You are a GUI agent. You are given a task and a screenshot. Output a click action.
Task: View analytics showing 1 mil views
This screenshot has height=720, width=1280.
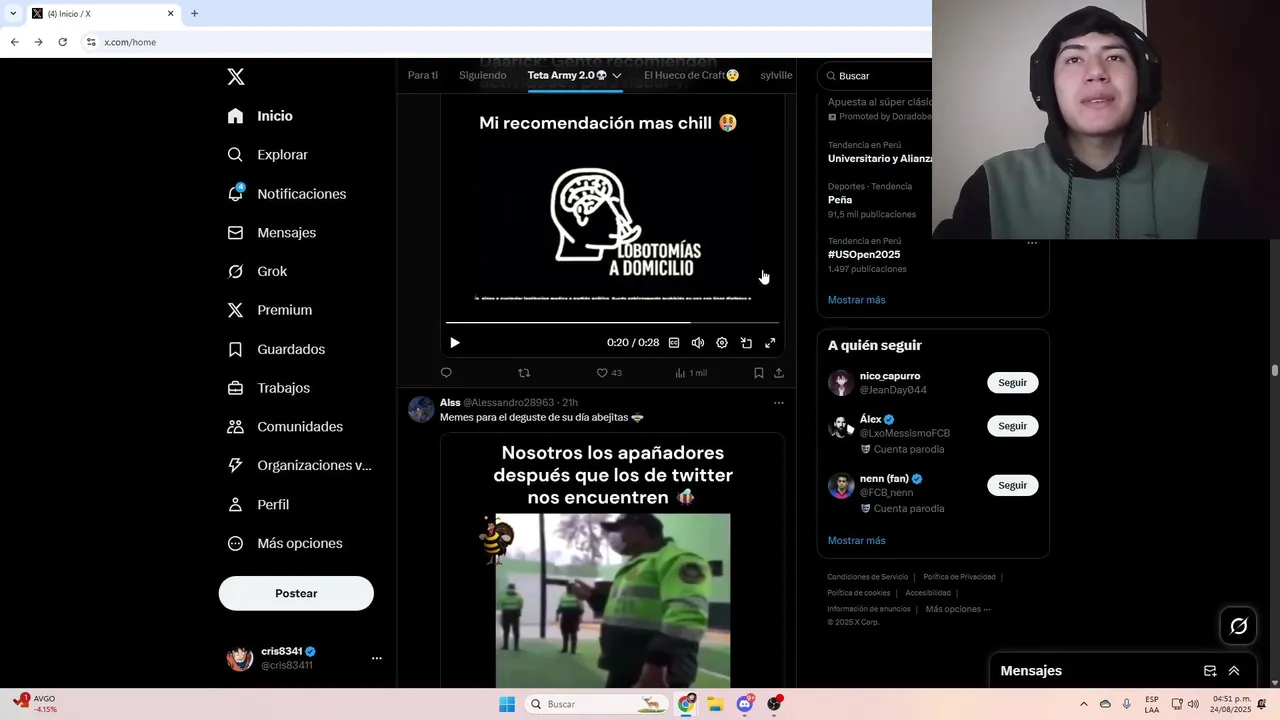coord(691,373)
